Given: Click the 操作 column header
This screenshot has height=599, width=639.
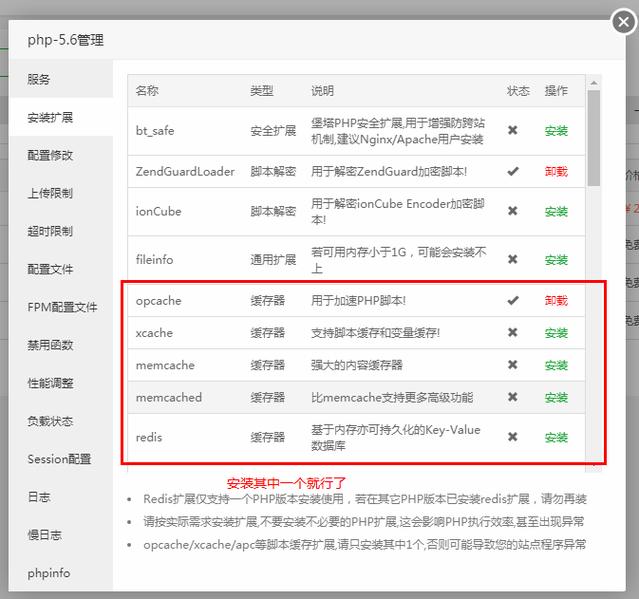Looking at the screenshot, I should tap(556, 90).
